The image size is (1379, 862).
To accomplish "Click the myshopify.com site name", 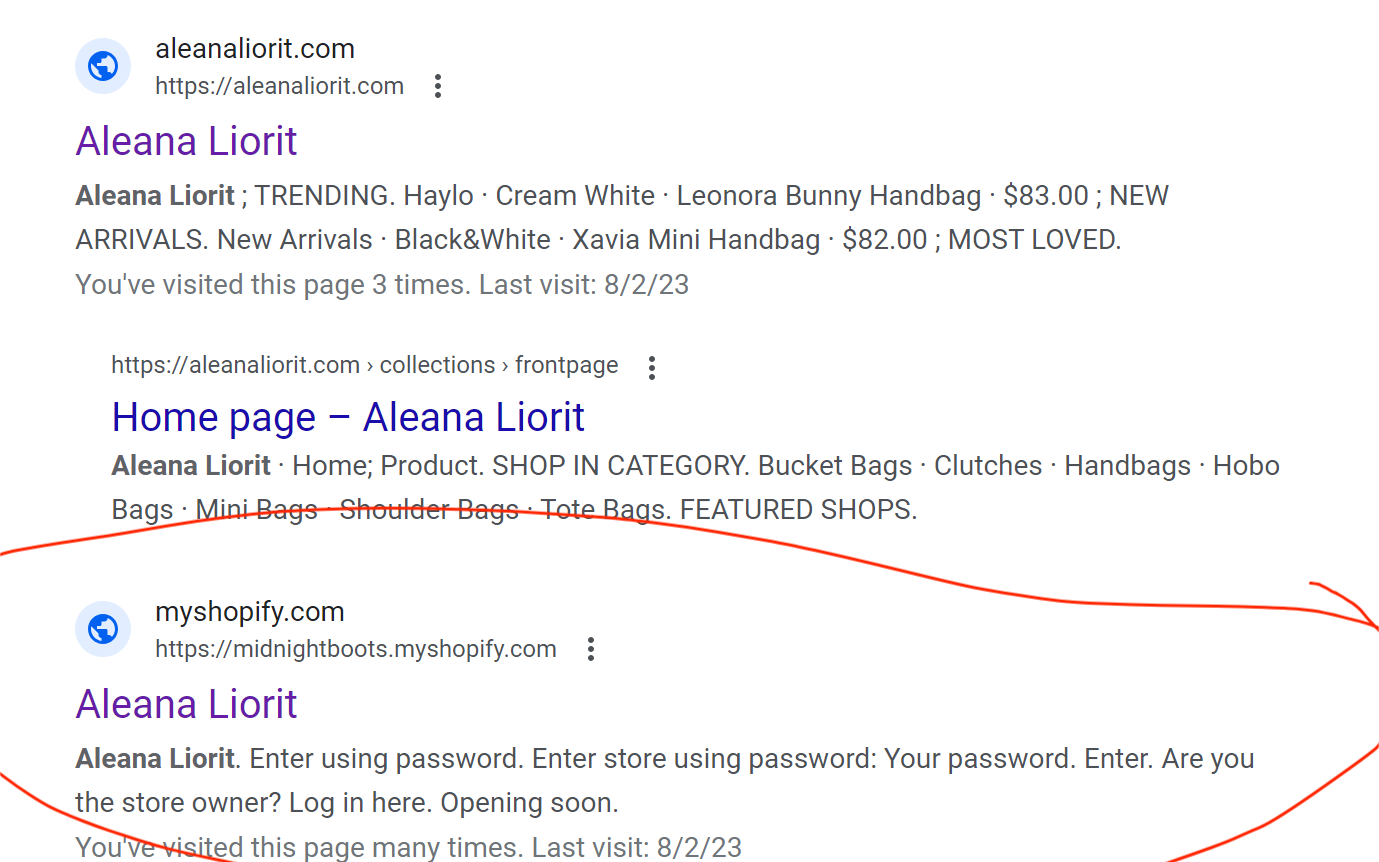I will point(249,611).
